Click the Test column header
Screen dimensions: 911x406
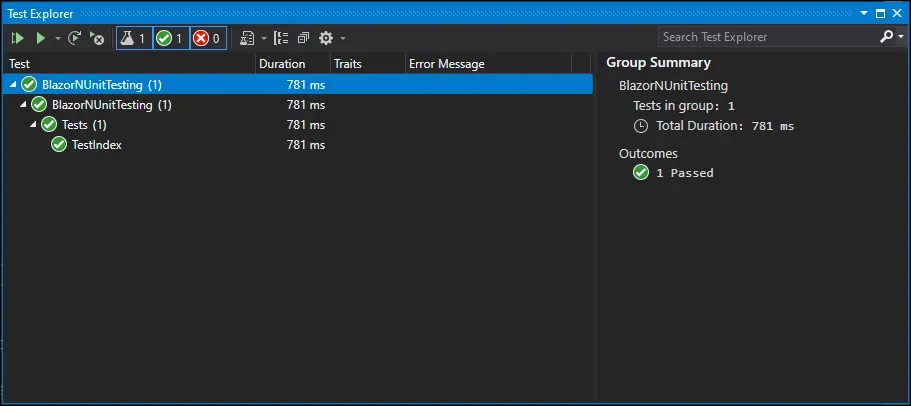pyautogui.click(x=129, y=64)
